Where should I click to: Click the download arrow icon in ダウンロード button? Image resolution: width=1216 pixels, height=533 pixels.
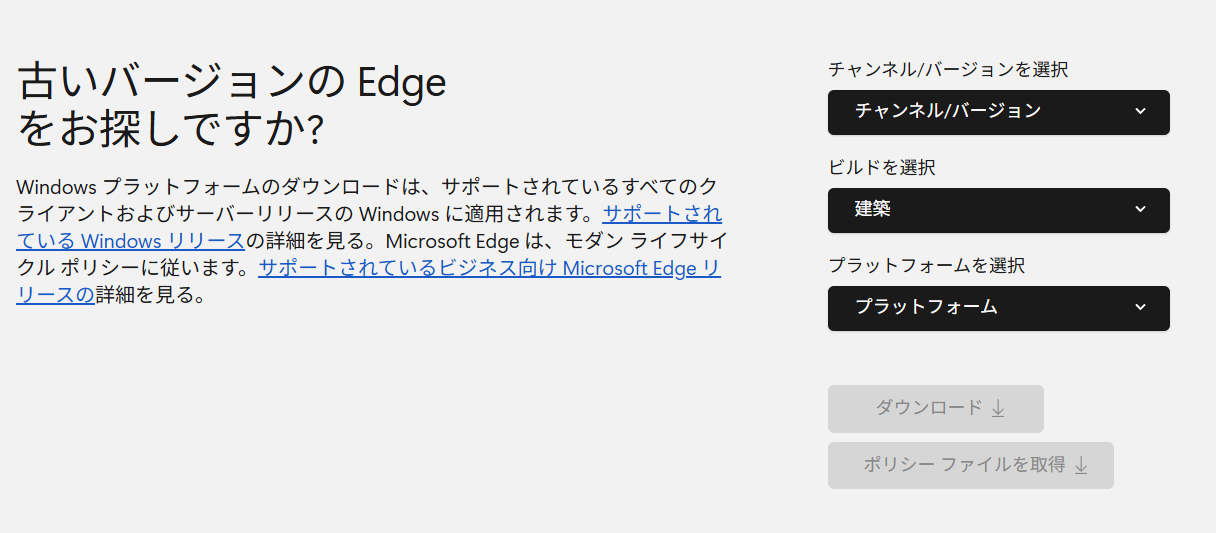tap(998, 409)
